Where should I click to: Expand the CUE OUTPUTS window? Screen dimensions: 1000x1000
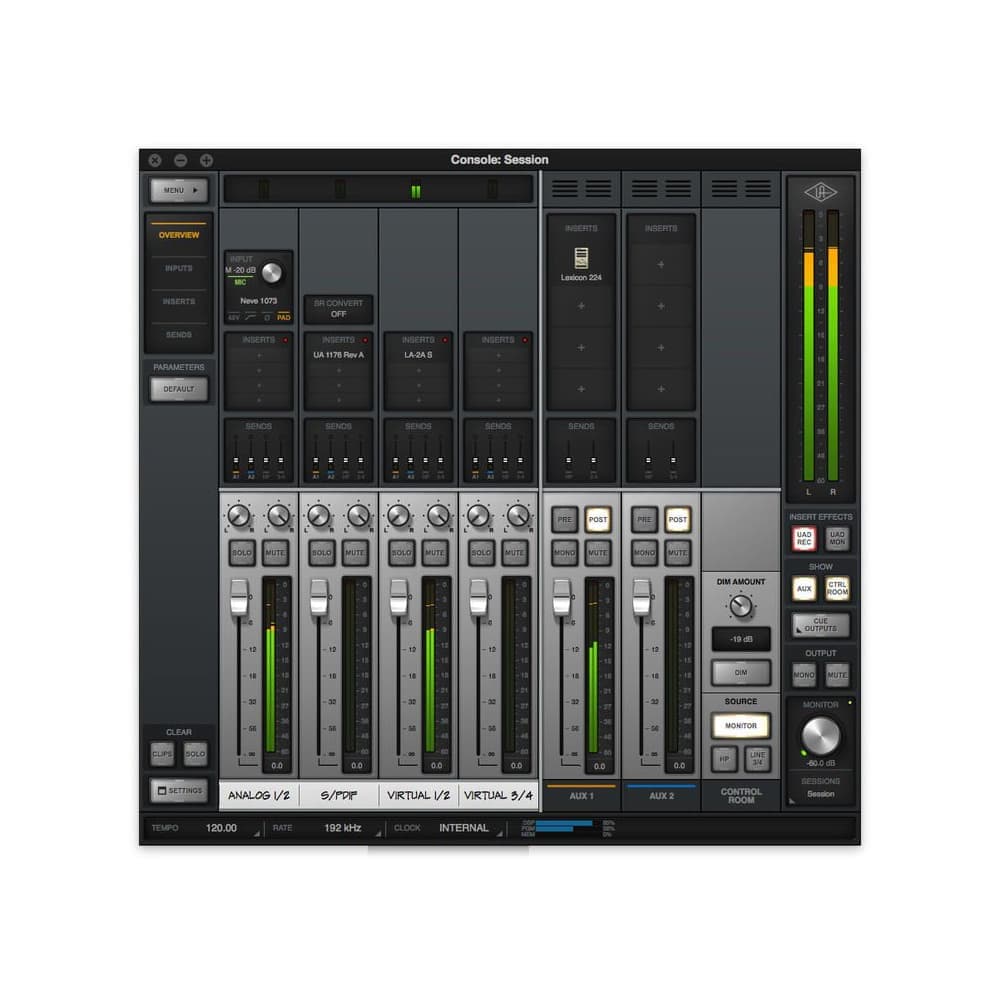(820, 625)
